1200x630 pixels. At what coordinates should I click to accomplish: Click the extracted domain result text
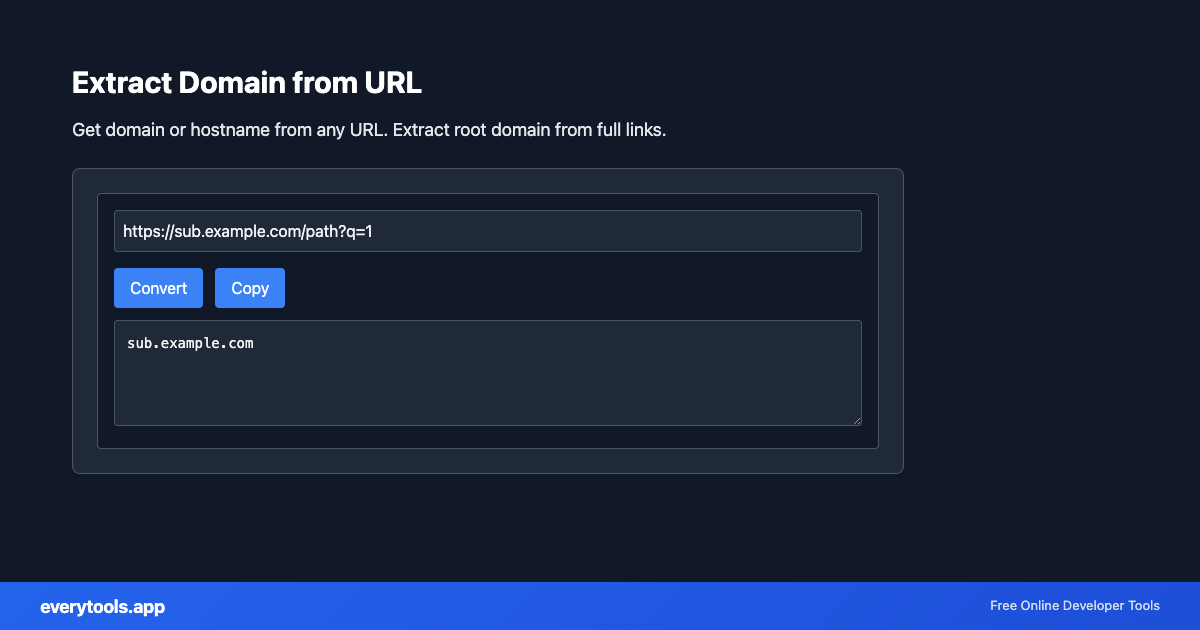point(189,343)
